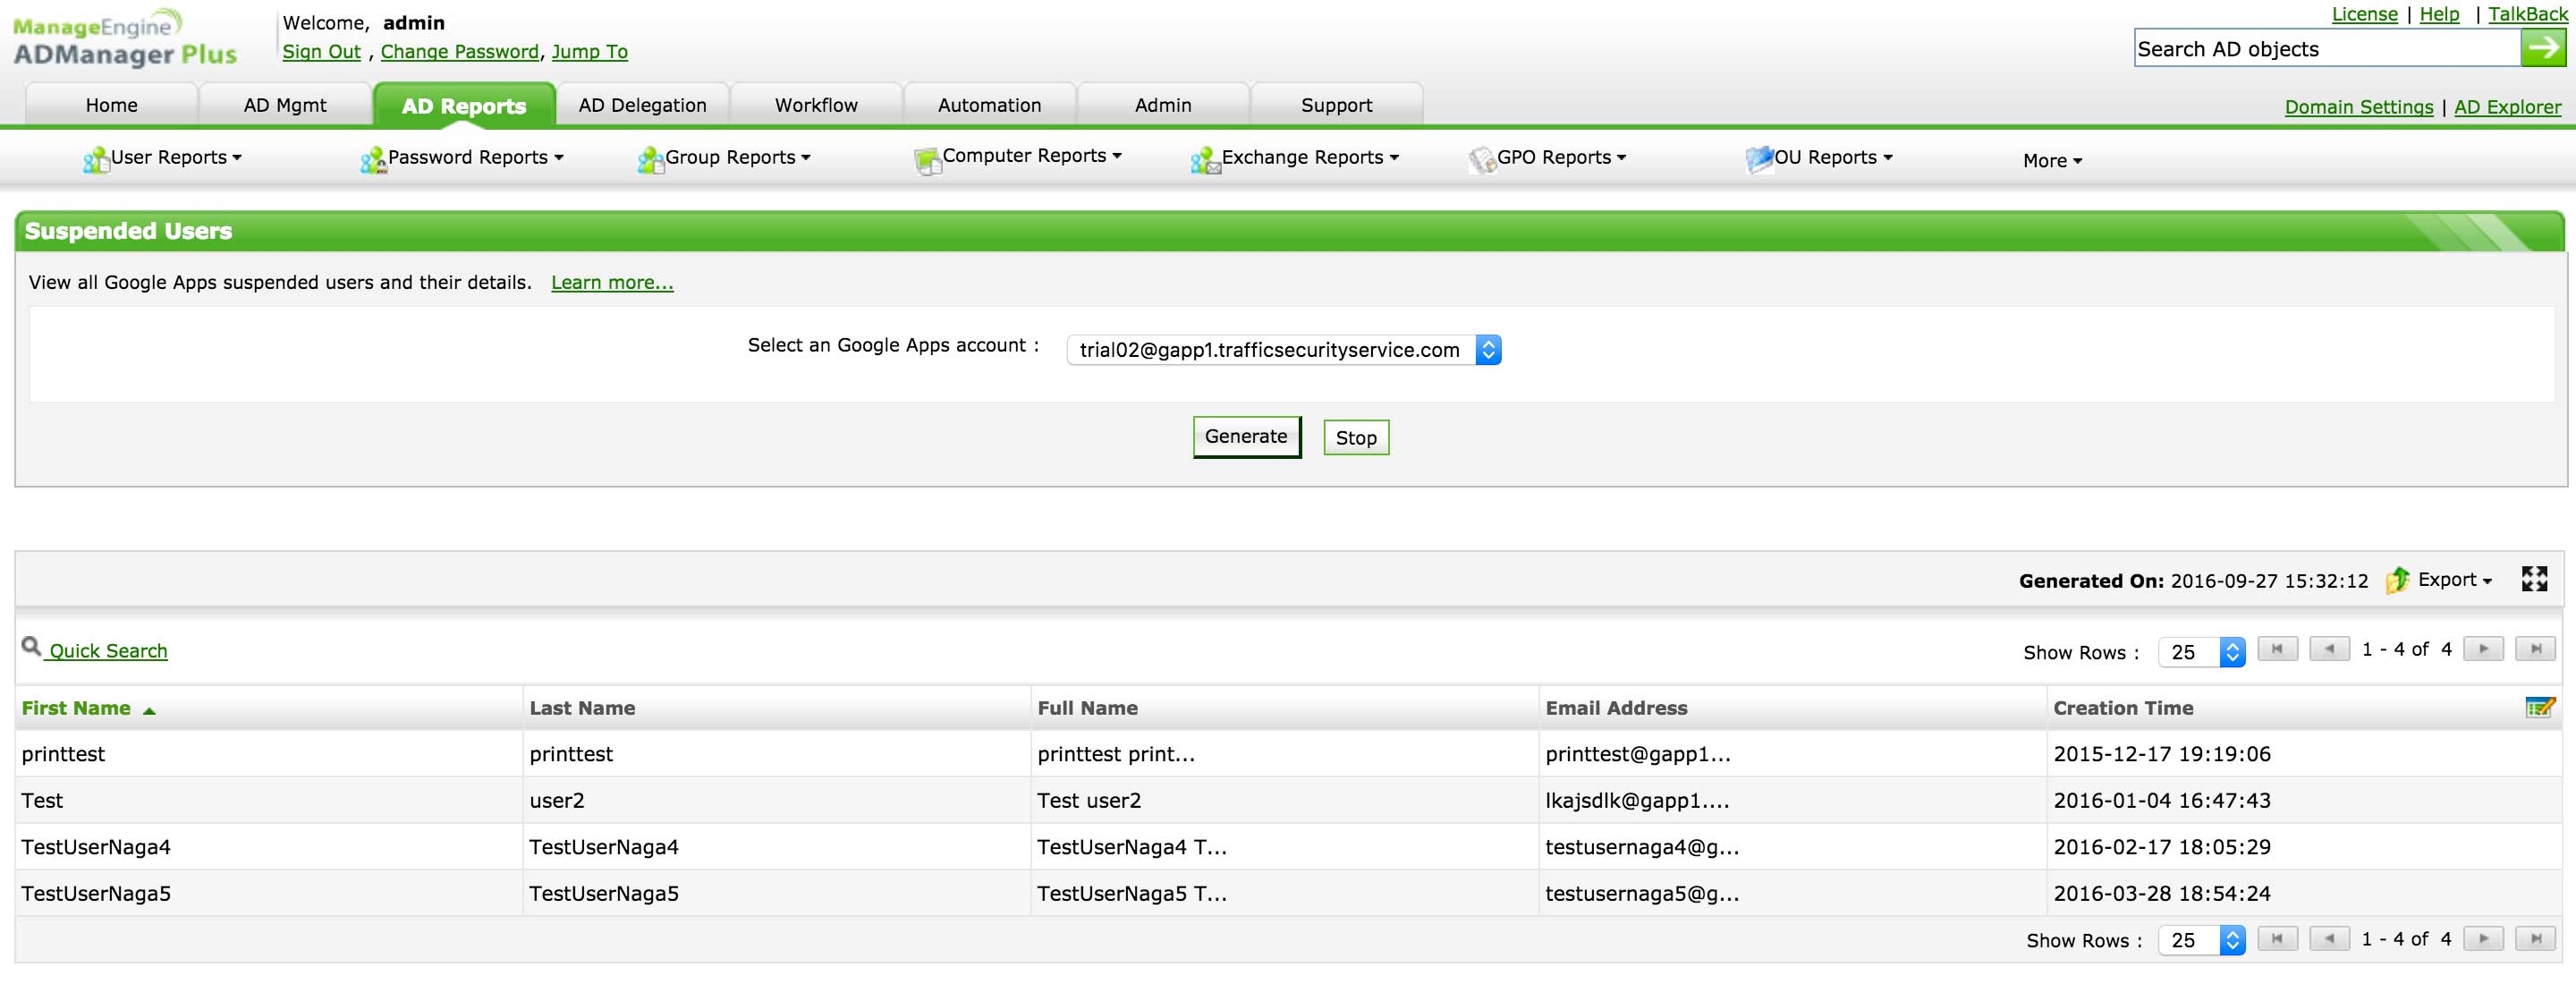Jump to first page in bottom pagination
Viewport: 2576px width, 984px height.
point(2277,939)
